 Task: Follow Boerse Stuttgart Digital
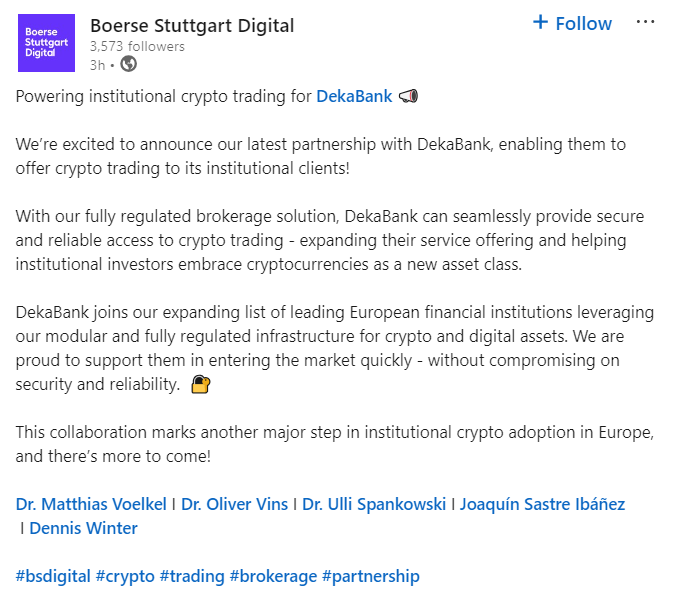tap(572, 23)
